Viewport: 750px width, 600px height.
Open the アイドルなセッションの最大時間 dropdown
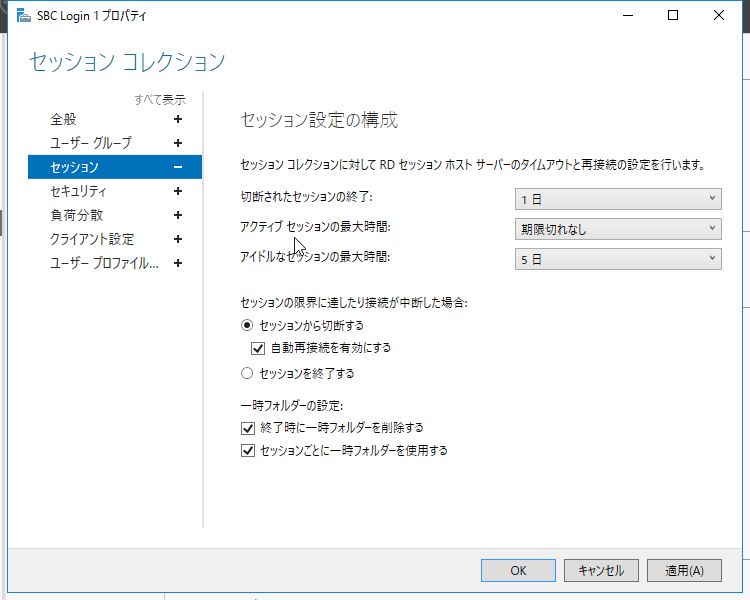coord(618,259)
